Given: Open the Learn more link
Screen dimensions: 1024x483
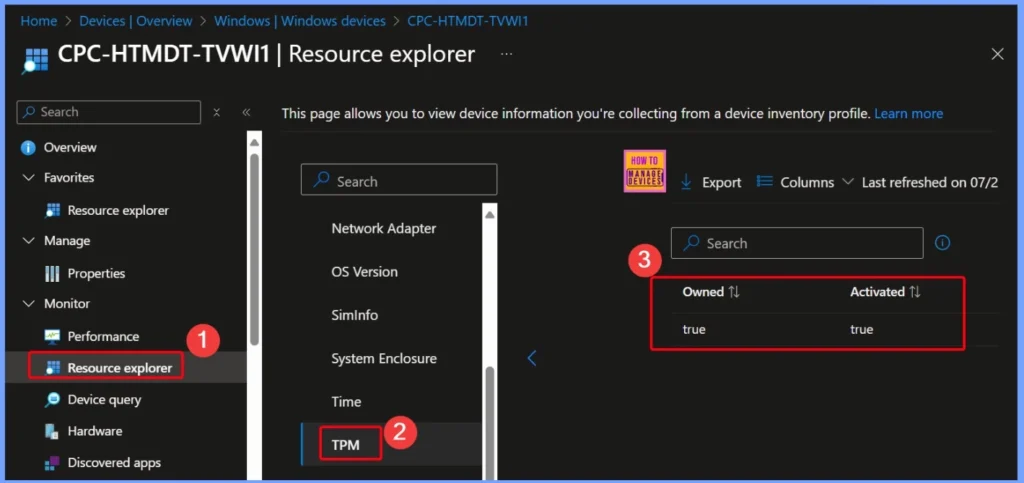Looking at the screenshot, I should click(x=908, y=114).
